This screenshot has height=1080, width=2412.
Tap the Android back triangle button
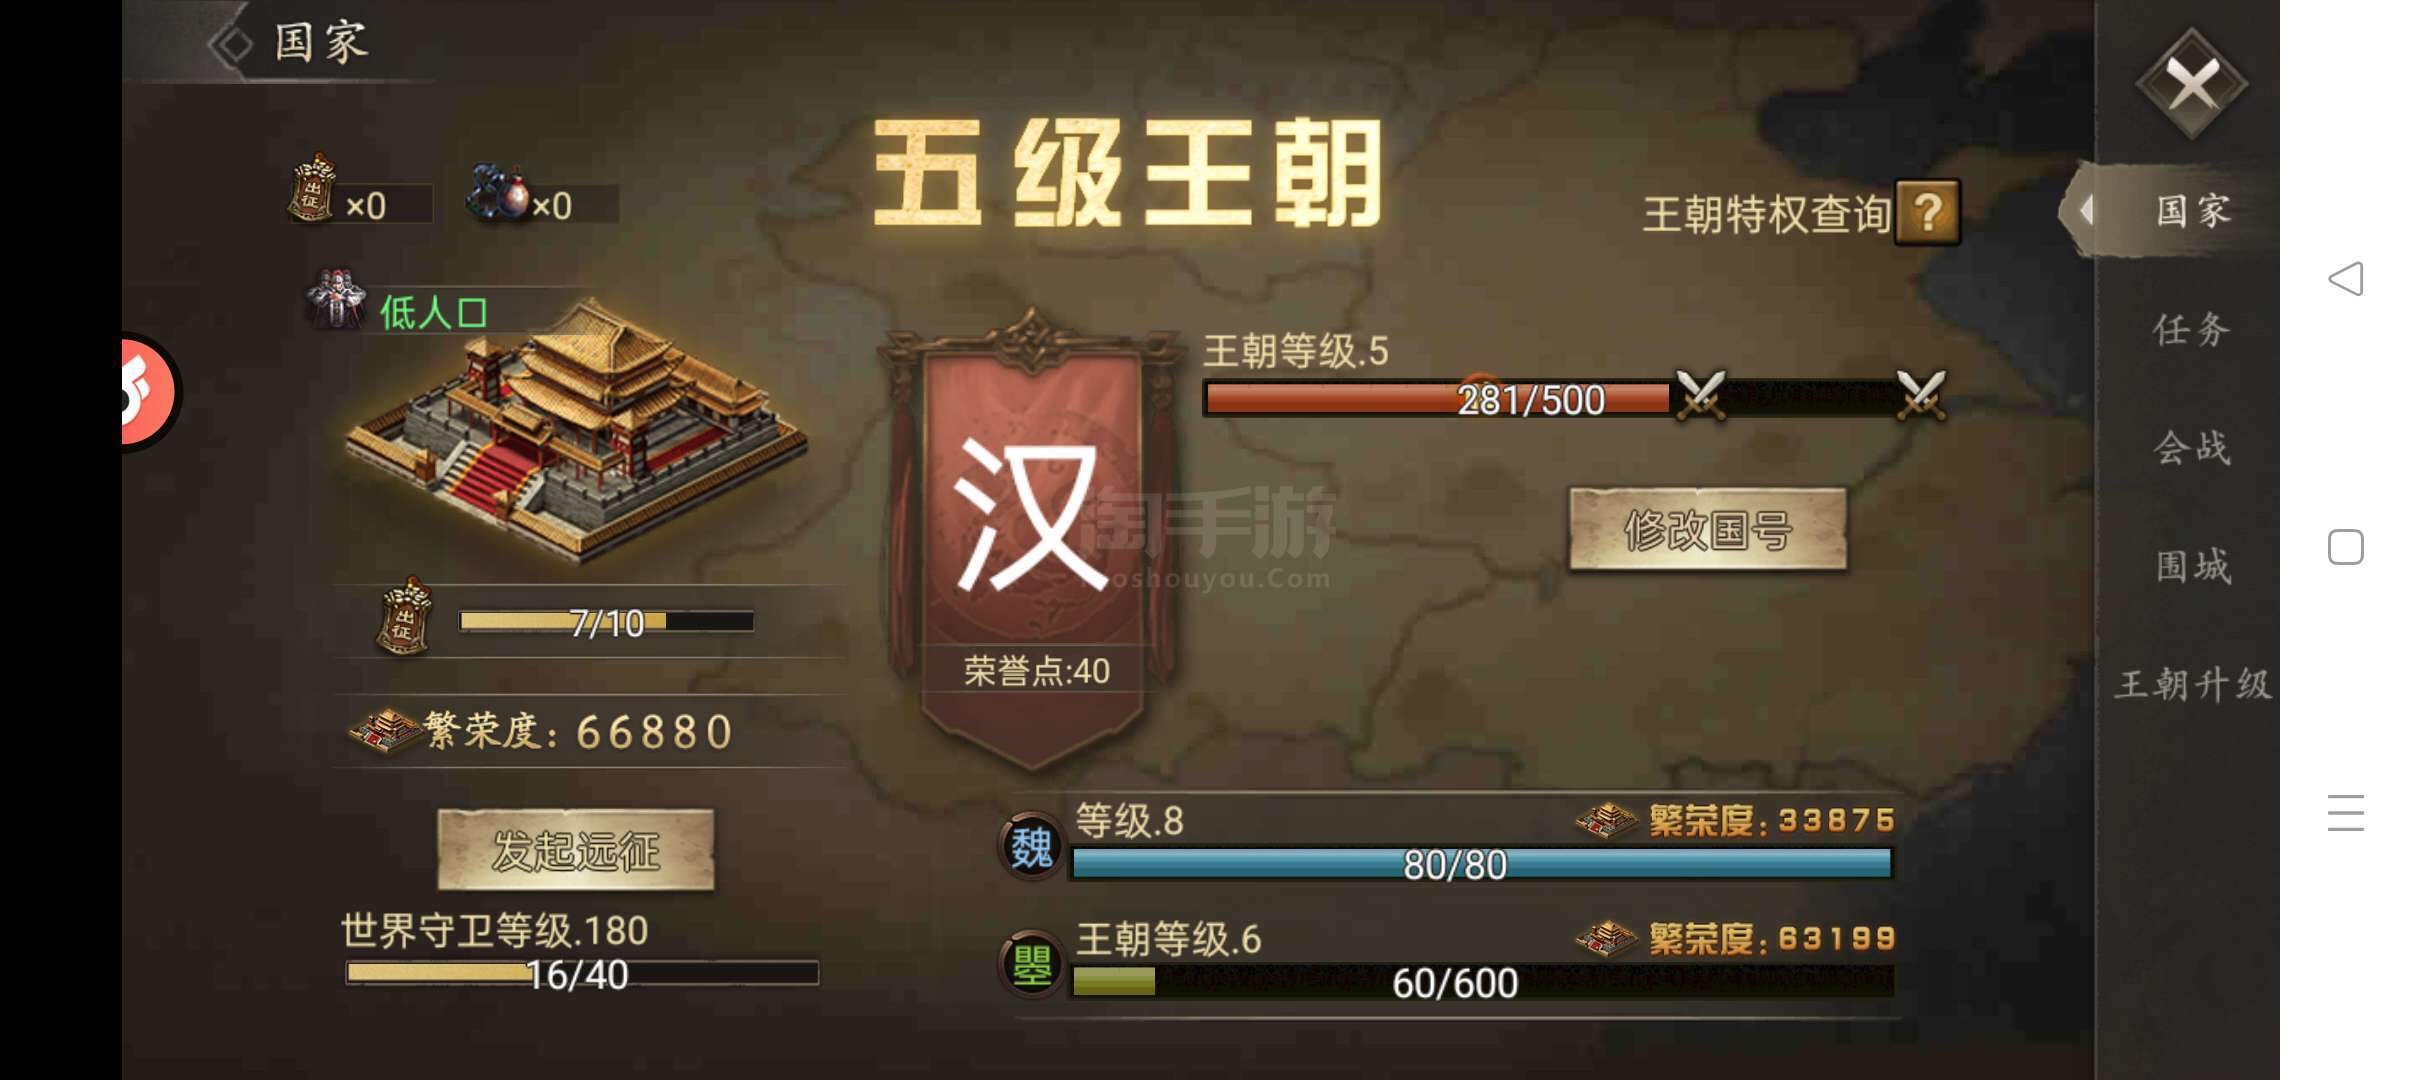(2346, 278)
